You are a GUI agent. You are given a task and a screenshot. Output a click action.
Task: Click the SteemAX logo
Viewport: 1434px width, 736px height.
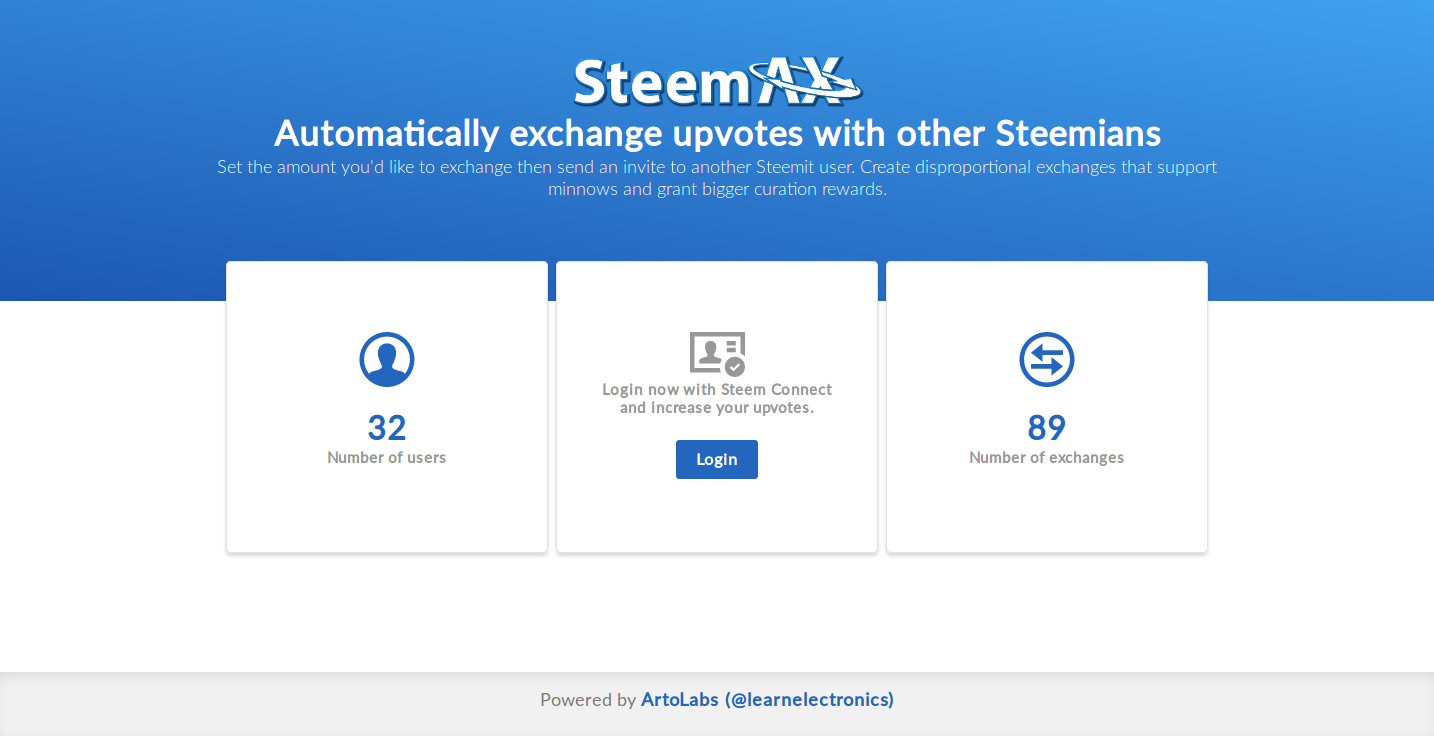pyautogui.click(x=717, y=82)
